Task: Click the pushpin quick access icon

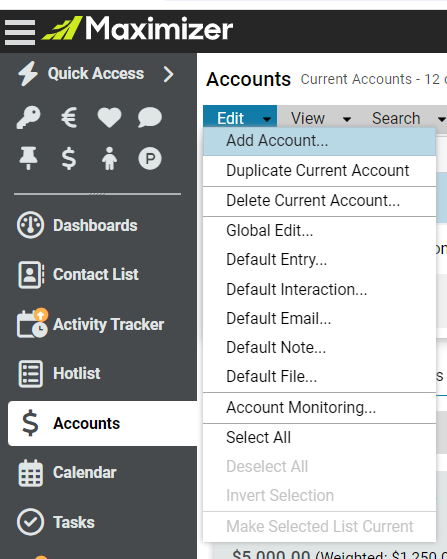Action: [x=29, y=158]
